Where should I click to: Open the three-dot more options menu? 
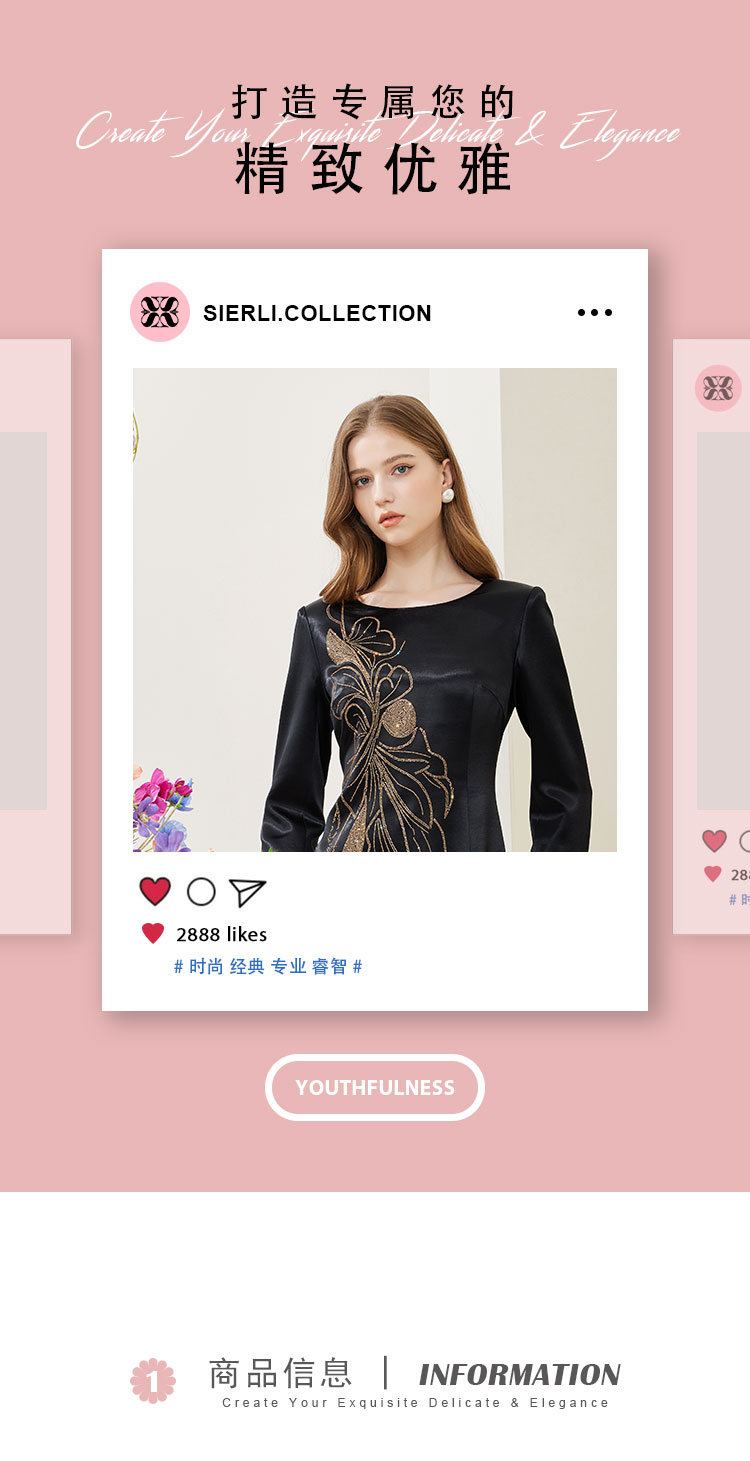tap(595, 313)
